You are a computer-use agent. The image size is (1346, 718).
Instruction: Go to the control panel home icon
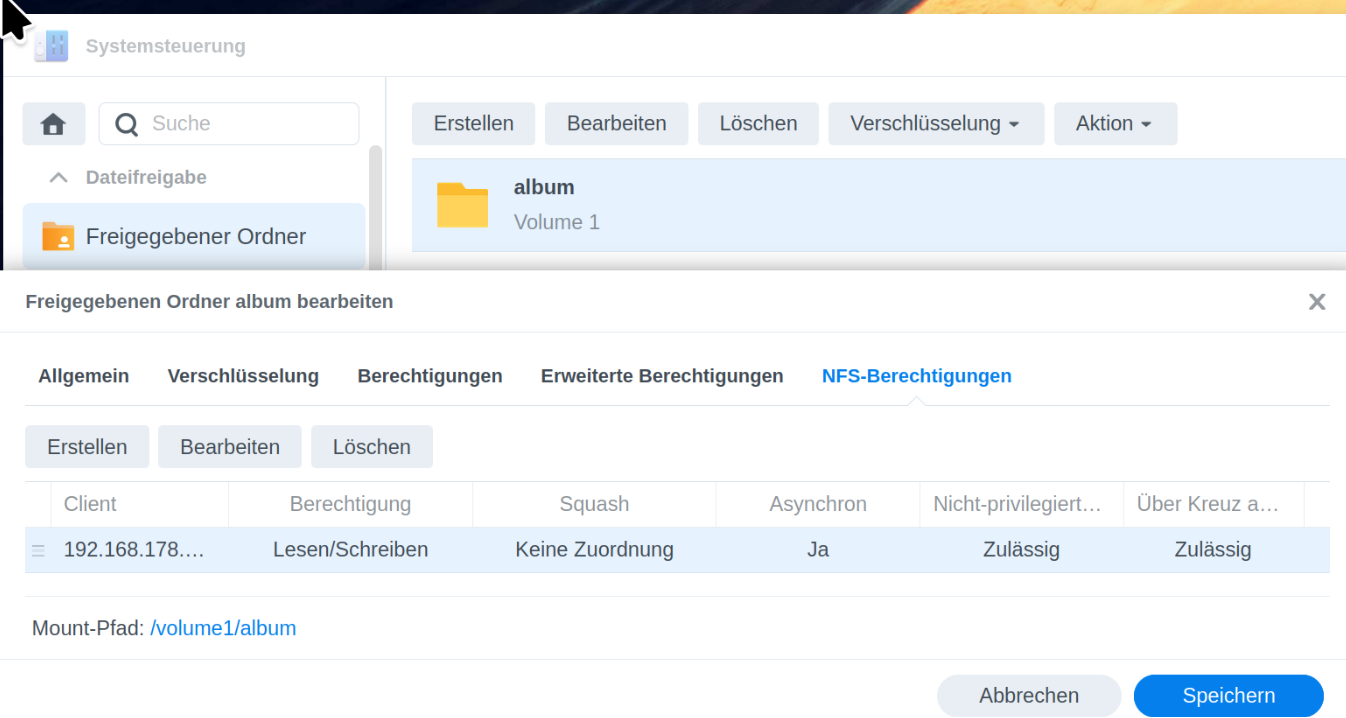click(54, 124)
